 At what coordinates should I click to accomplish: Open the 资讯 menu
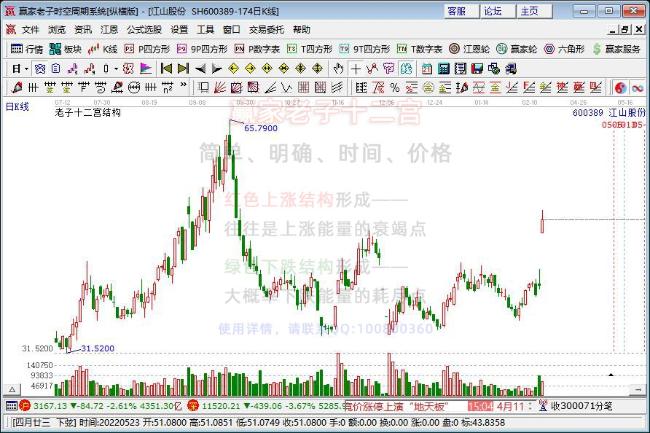(x=83, y=29)
